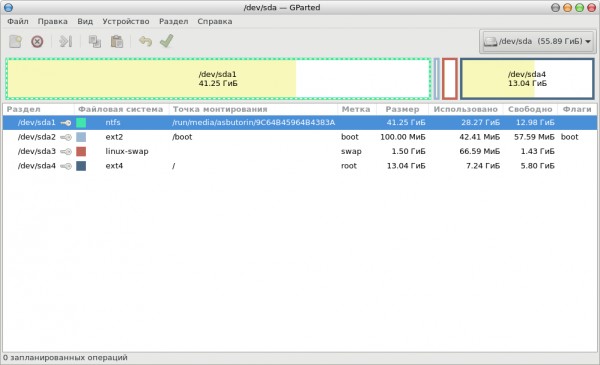Click the 5.80 ГиБ free cell

537,166
